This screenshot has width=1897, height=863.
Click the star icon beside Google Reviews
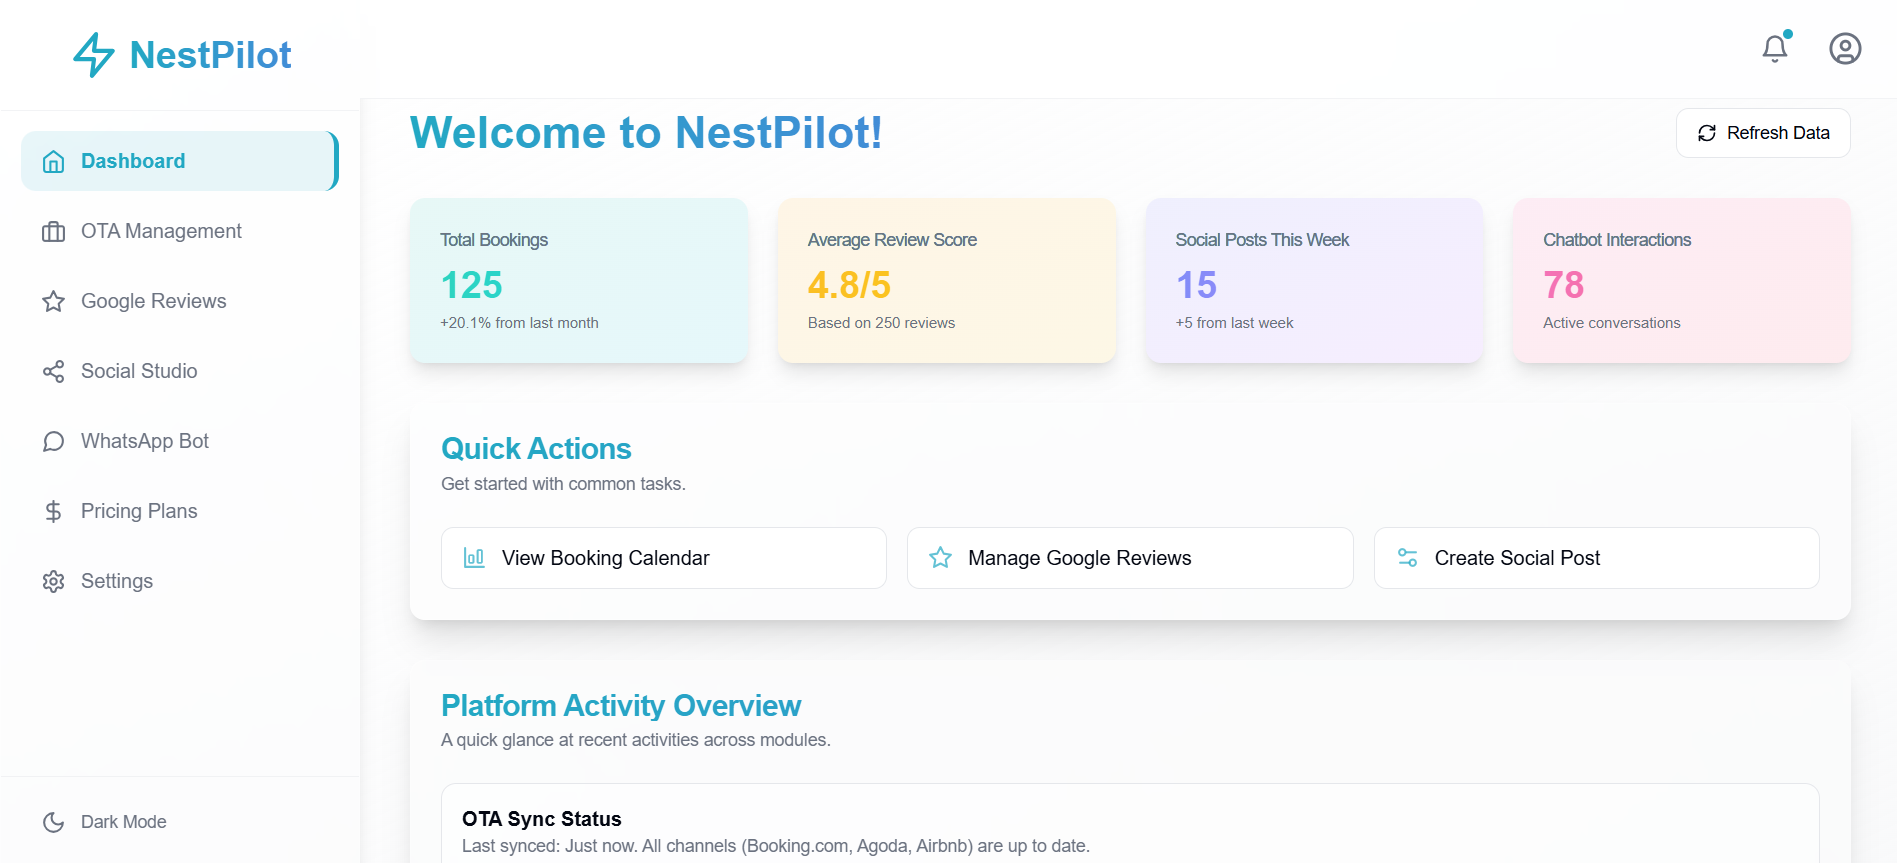[54, 301]
